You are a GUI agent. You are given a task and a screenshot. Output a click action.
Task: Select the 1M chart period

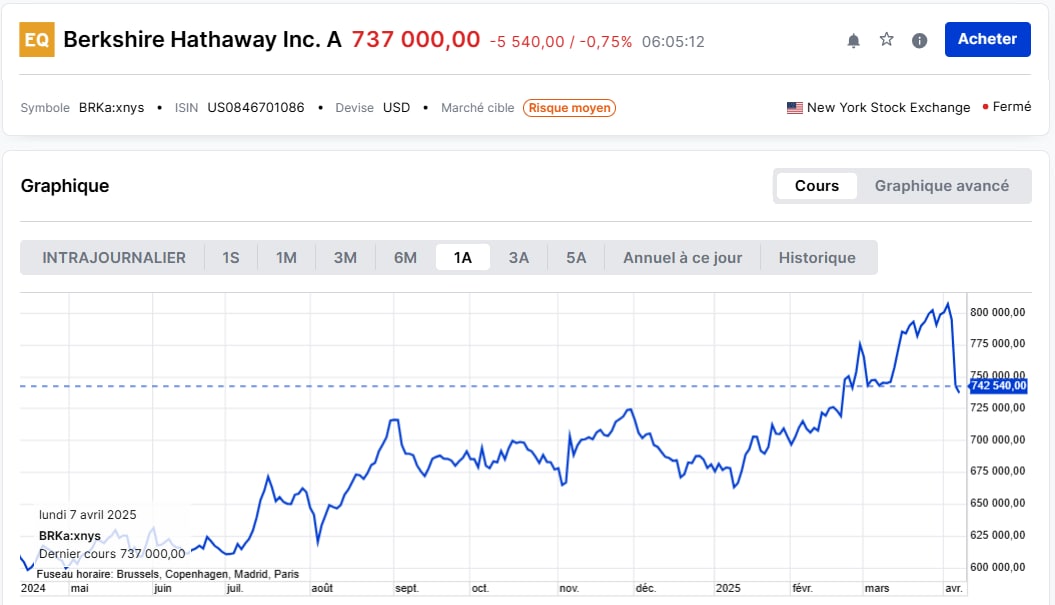[x=286, y=258]
